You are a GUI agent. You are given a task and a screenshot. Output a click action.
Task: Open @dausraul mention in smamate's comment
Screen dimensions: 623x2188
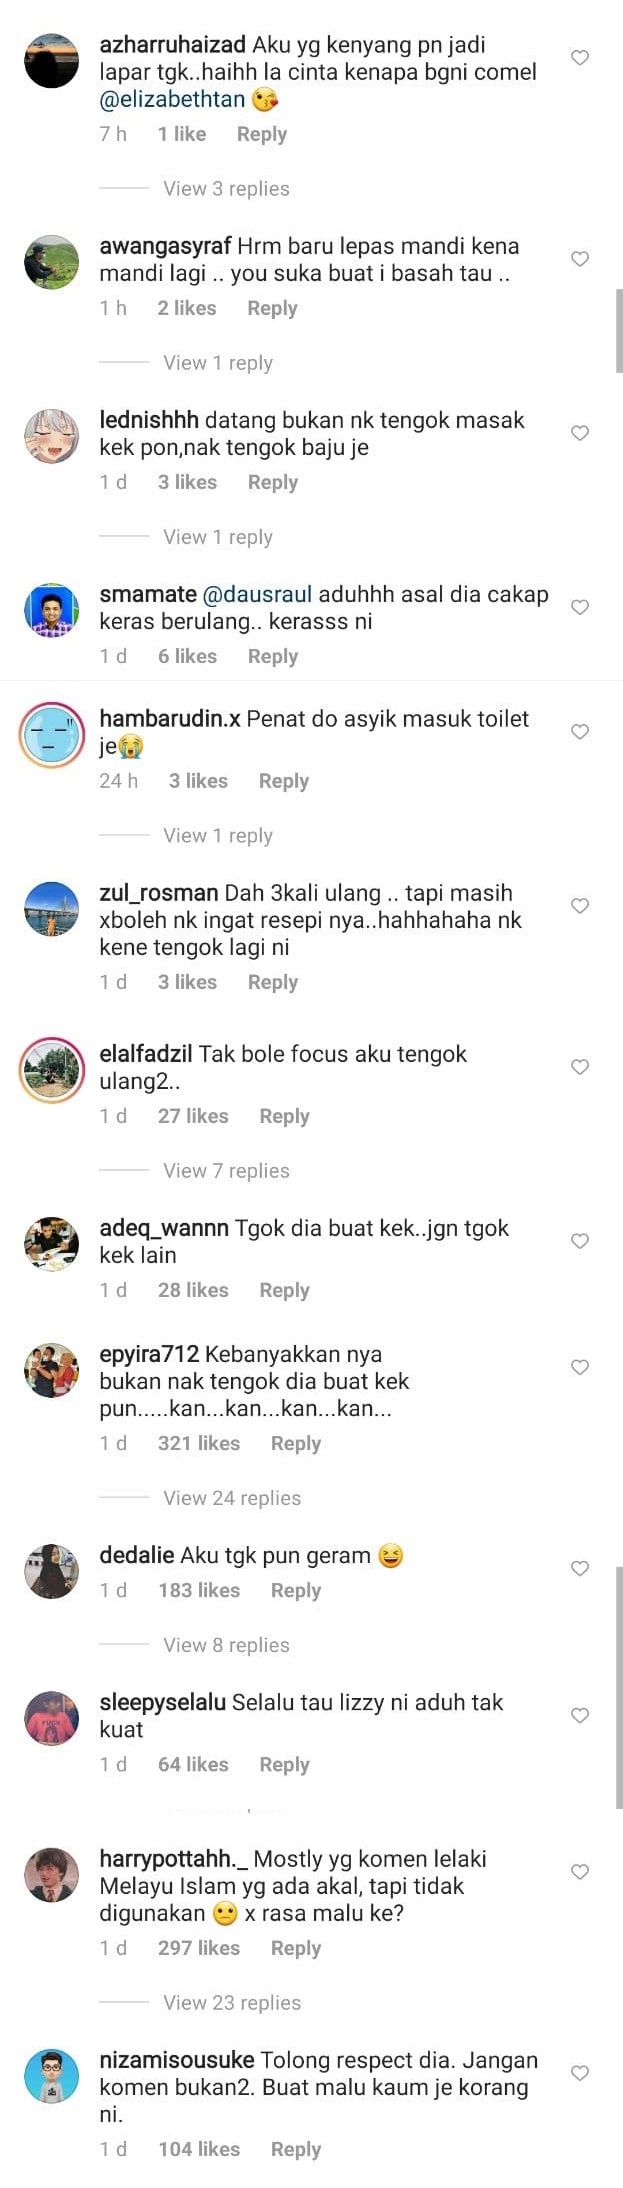click(x=258, y=594)
